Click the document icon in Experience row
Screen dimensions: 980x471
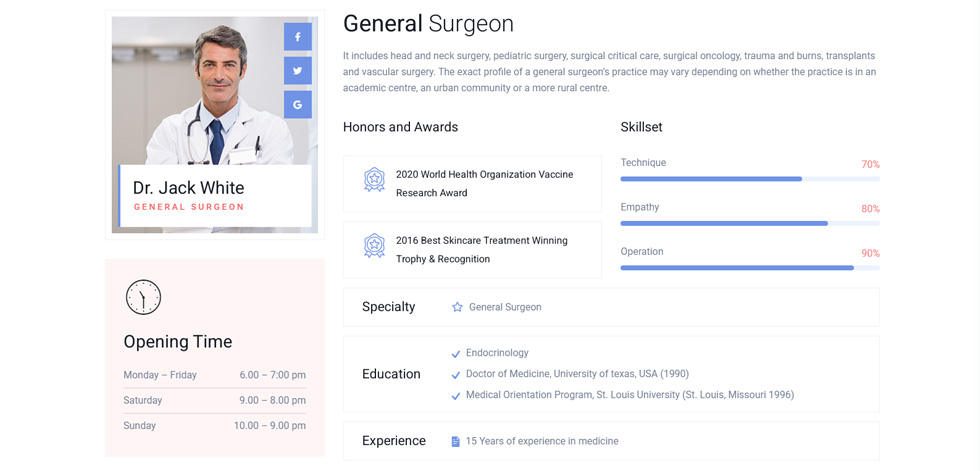[456, 442]
